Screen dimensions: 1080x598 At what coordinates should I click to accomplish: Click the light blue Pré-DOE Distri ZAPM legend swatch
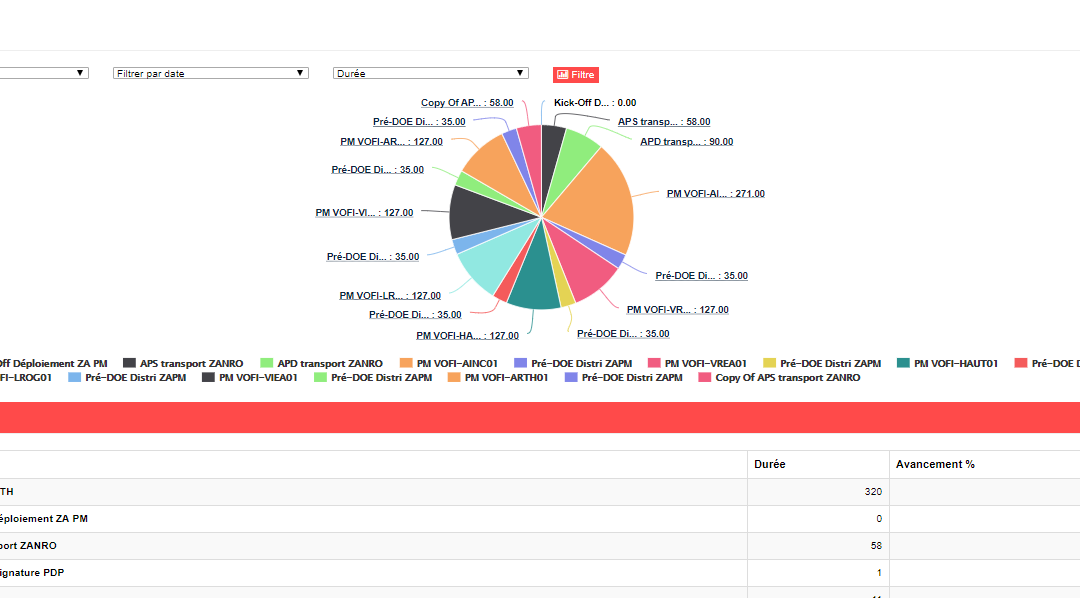[x=74, y=378]
